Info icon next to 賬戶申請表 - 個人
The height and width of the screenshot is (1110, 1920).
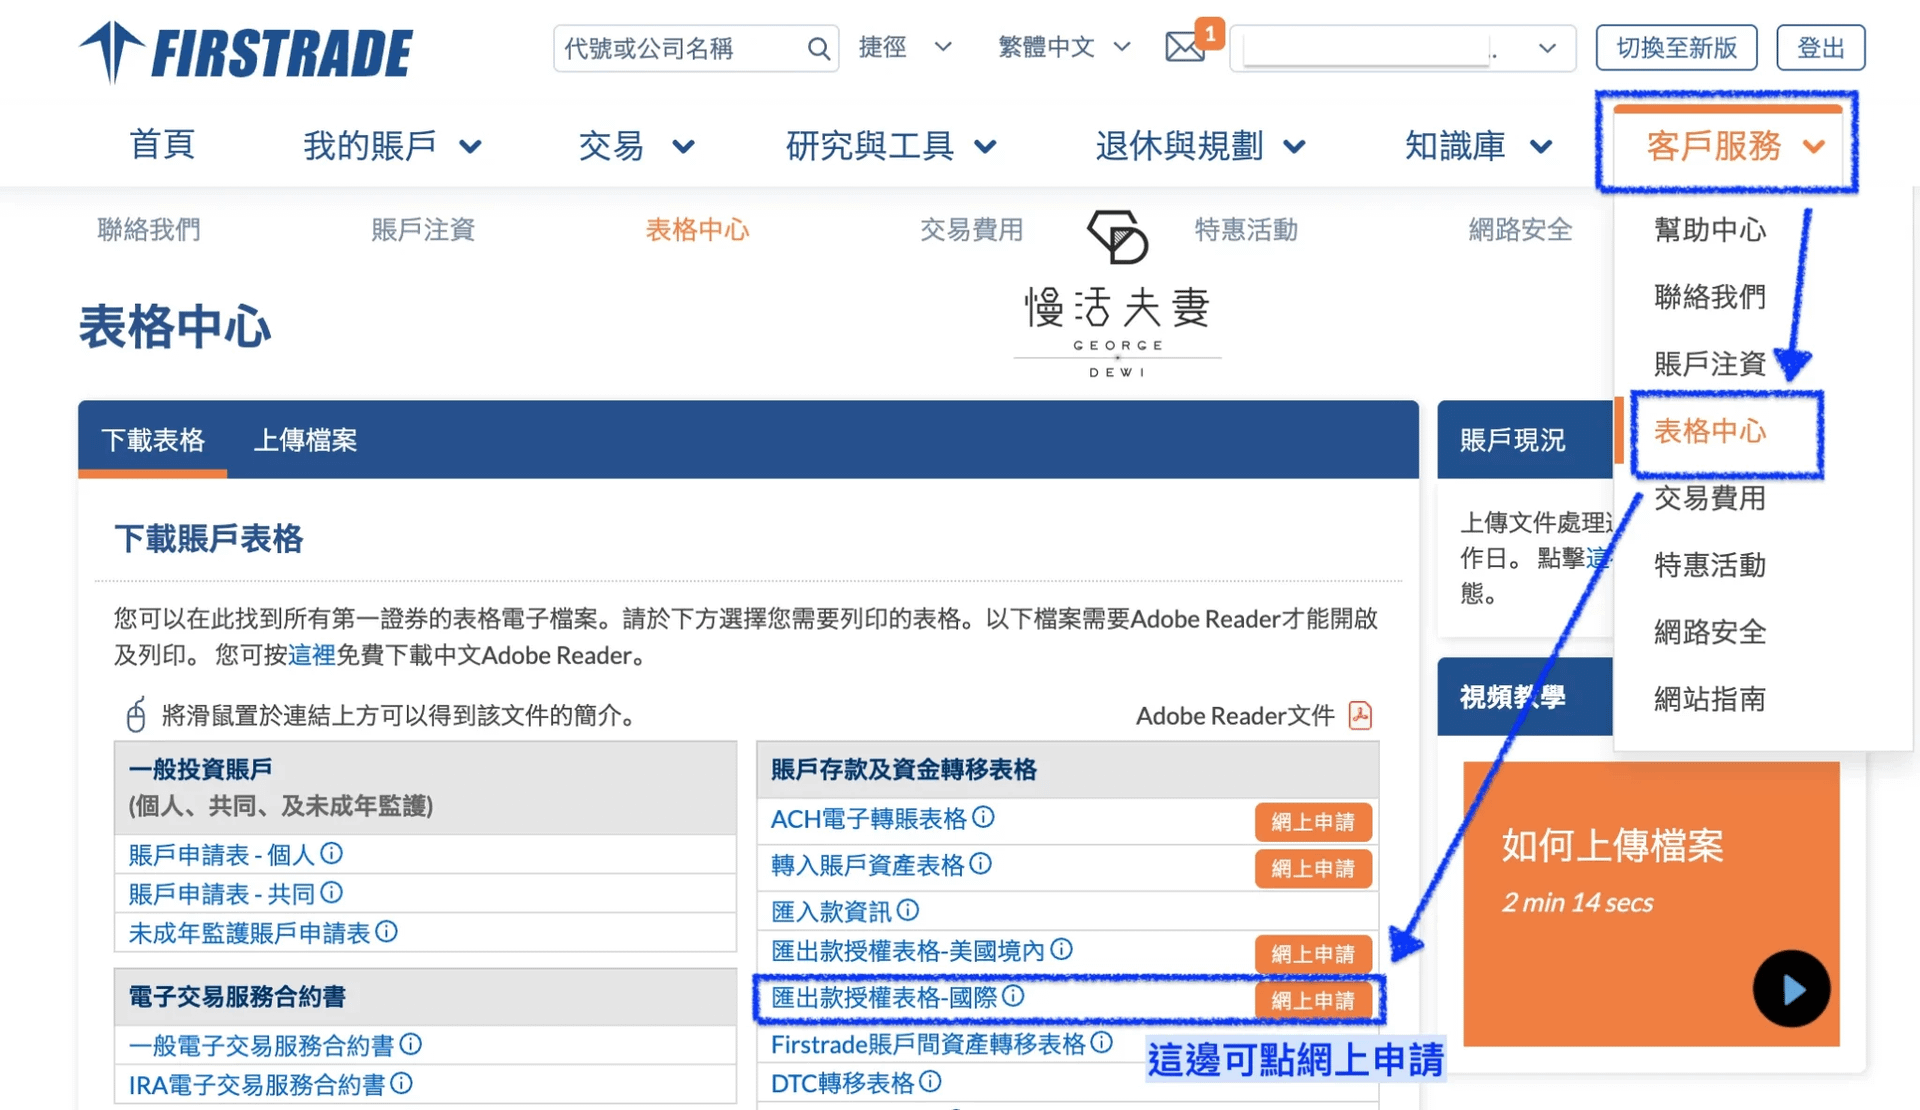[x=332, y=853]
